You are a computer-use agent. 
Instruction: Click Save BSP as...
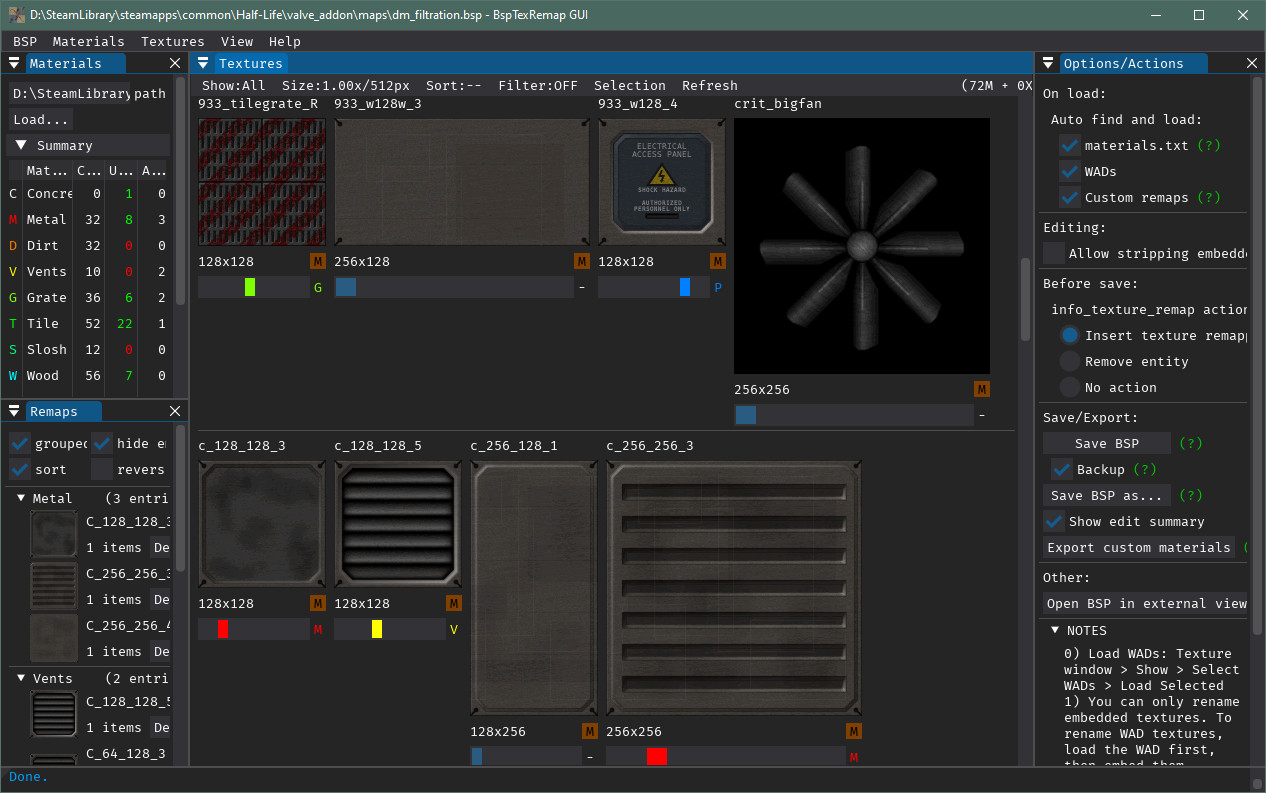tap(1105, 495)
